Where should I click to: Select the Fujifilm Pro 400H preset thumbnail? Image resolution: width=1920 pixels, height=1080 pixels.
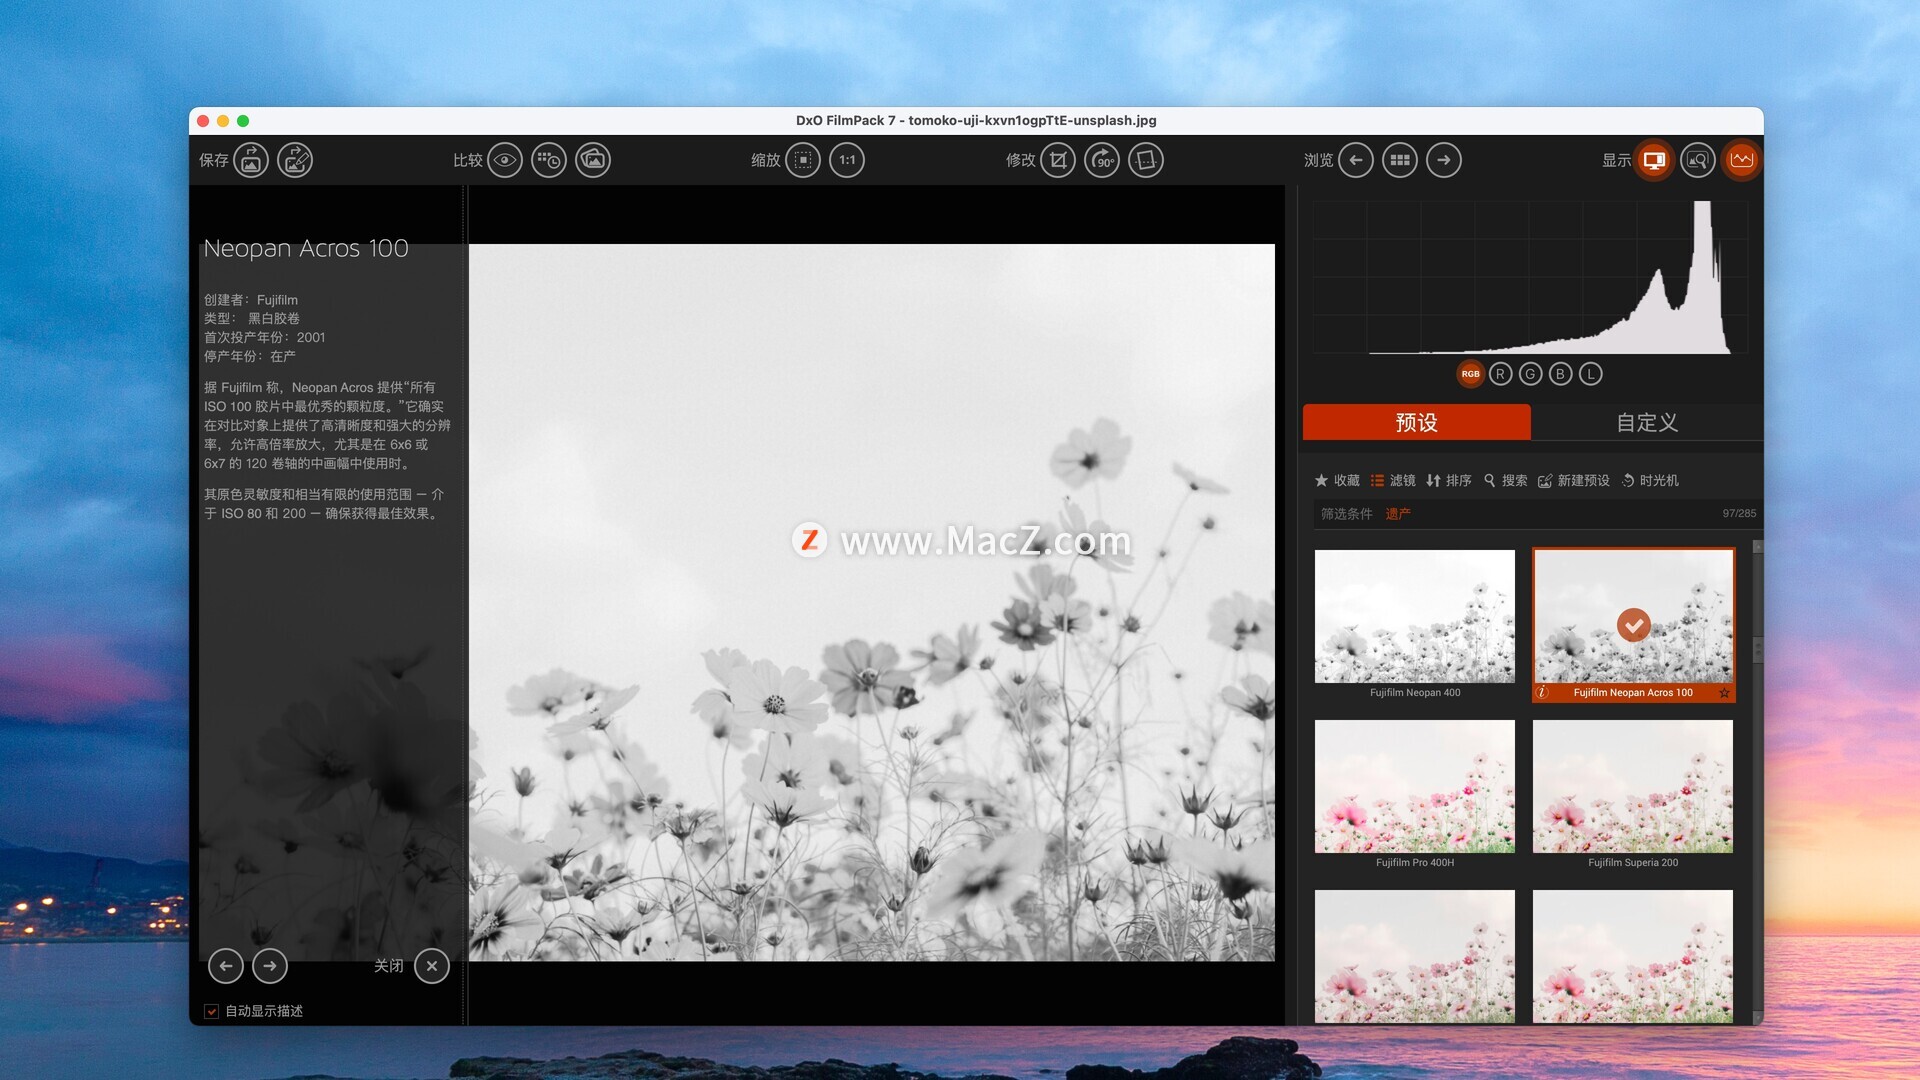pyautogui.click(x=1415, y=786)
